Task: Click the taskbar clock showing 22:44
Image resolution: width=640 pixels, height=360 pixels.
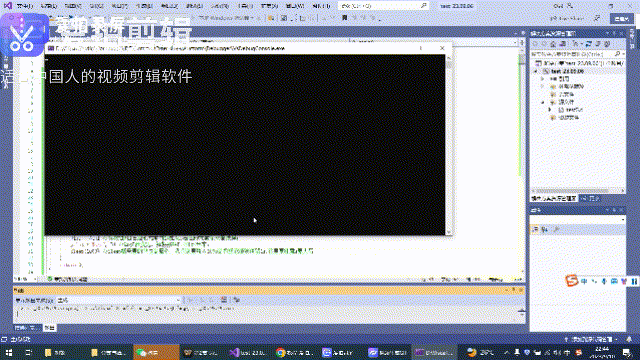Action: pyautogui.click(x=602, y=352)
